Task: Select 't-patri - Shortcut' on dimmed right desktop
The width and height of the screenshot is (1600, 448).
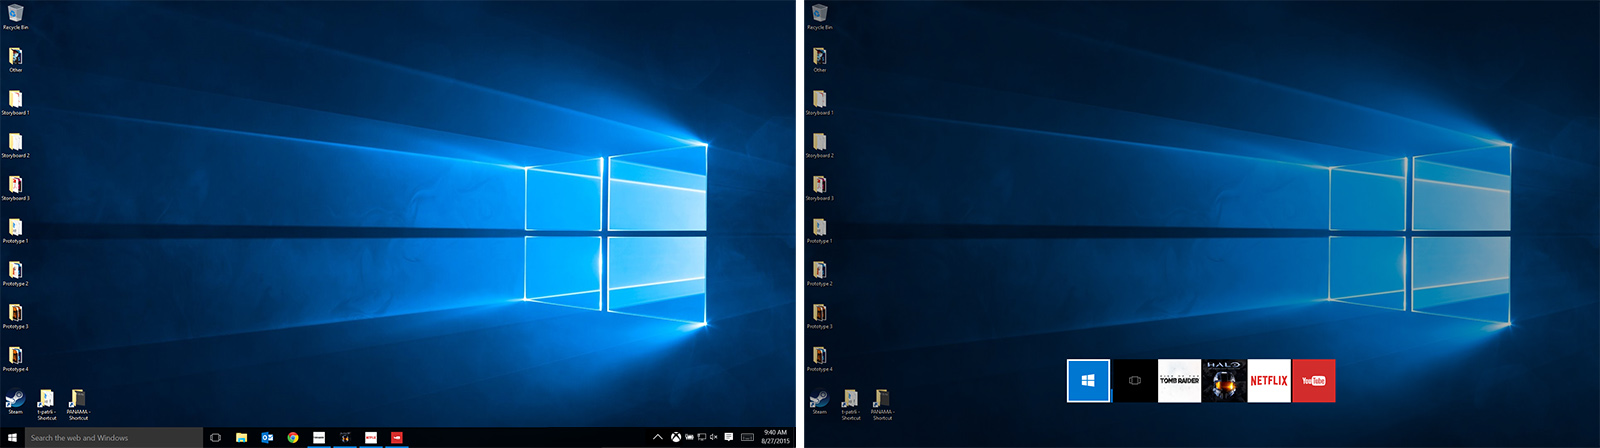Action: [851, 405]
